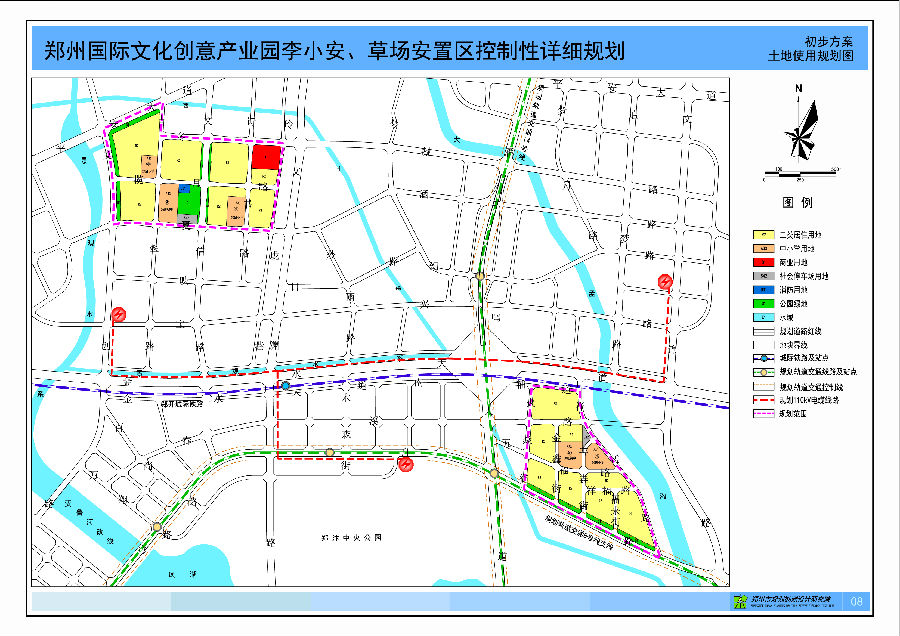Click the blue fire station plot in the northwest cluster
Screen dimensions: 900x636
pyautogui.click(x=184, y=188)
